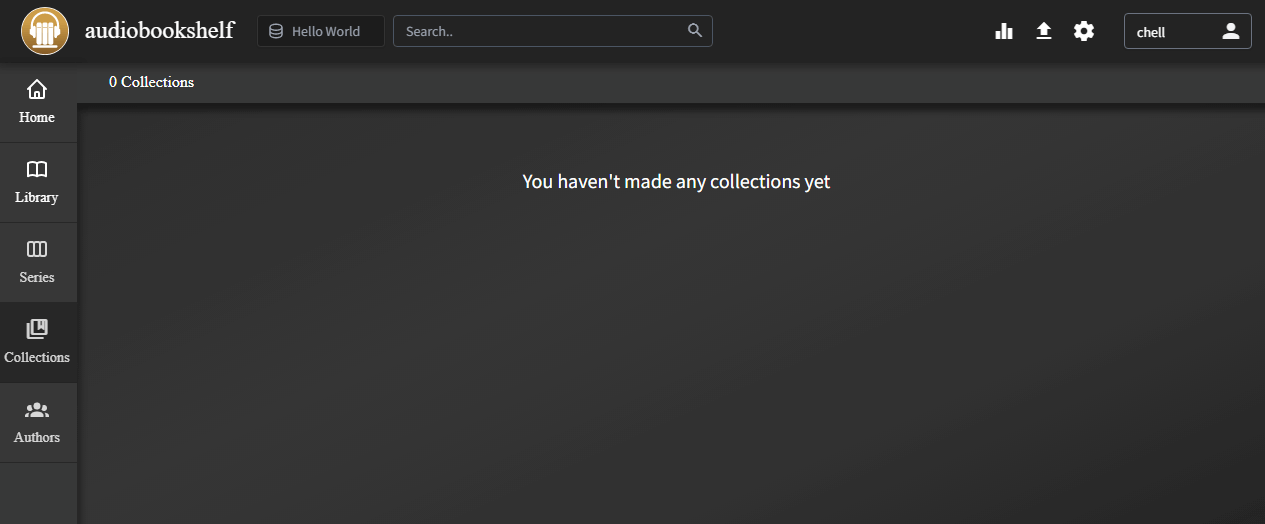Image resolution: width=1265 pixels, height=524 pixels.
Task: Expand the Hello World library selector
Action: pos(321,31)
